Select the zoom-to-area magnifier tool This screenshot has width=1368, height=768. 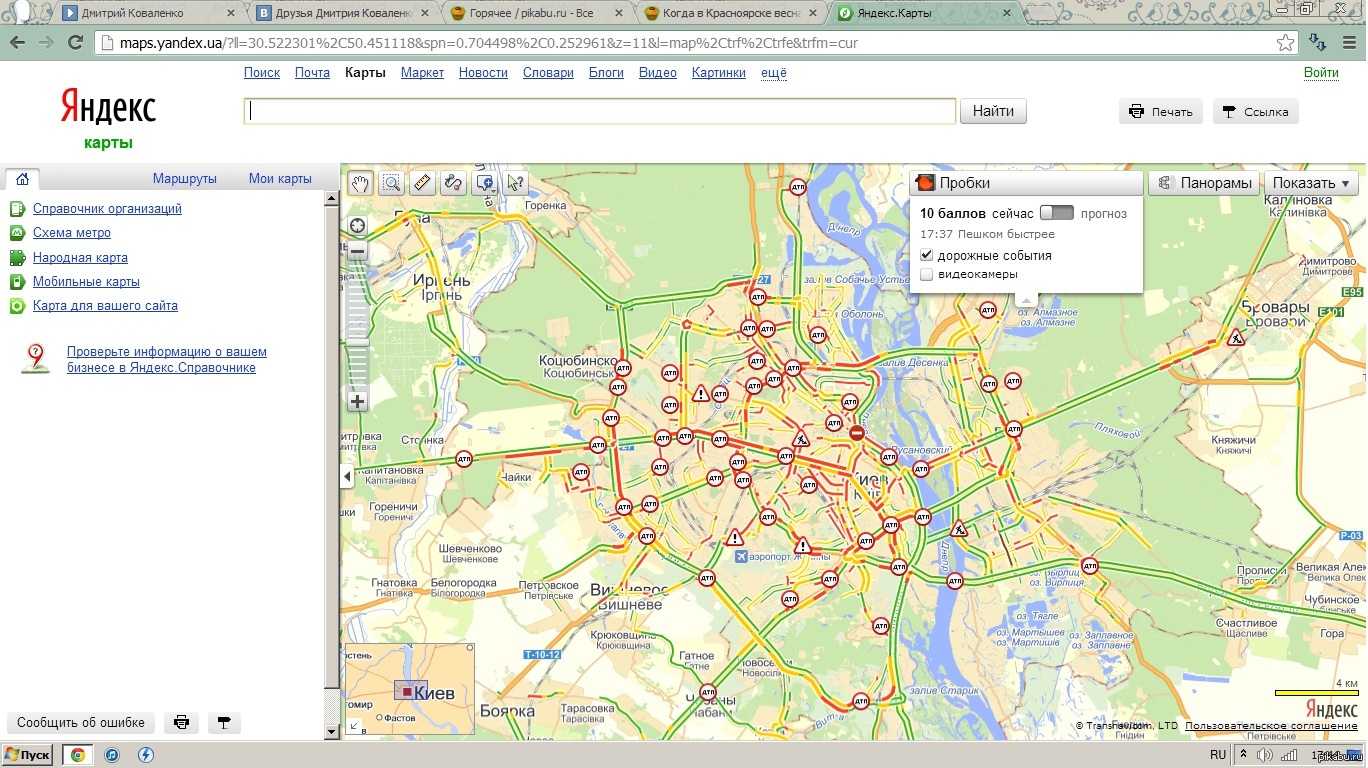(391, 183)
